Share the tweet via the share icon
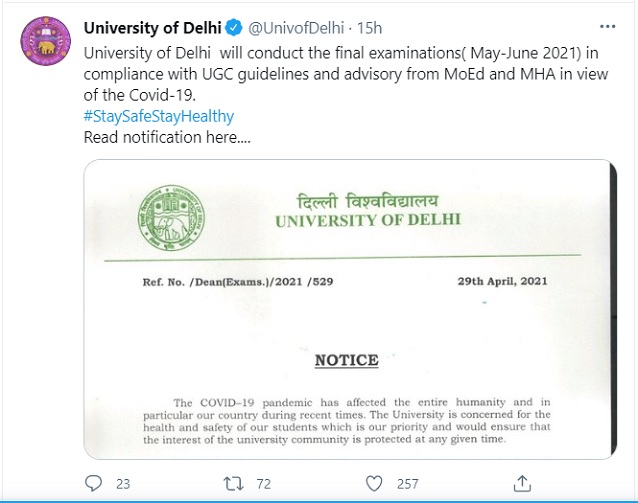 [x=520, y=484]
